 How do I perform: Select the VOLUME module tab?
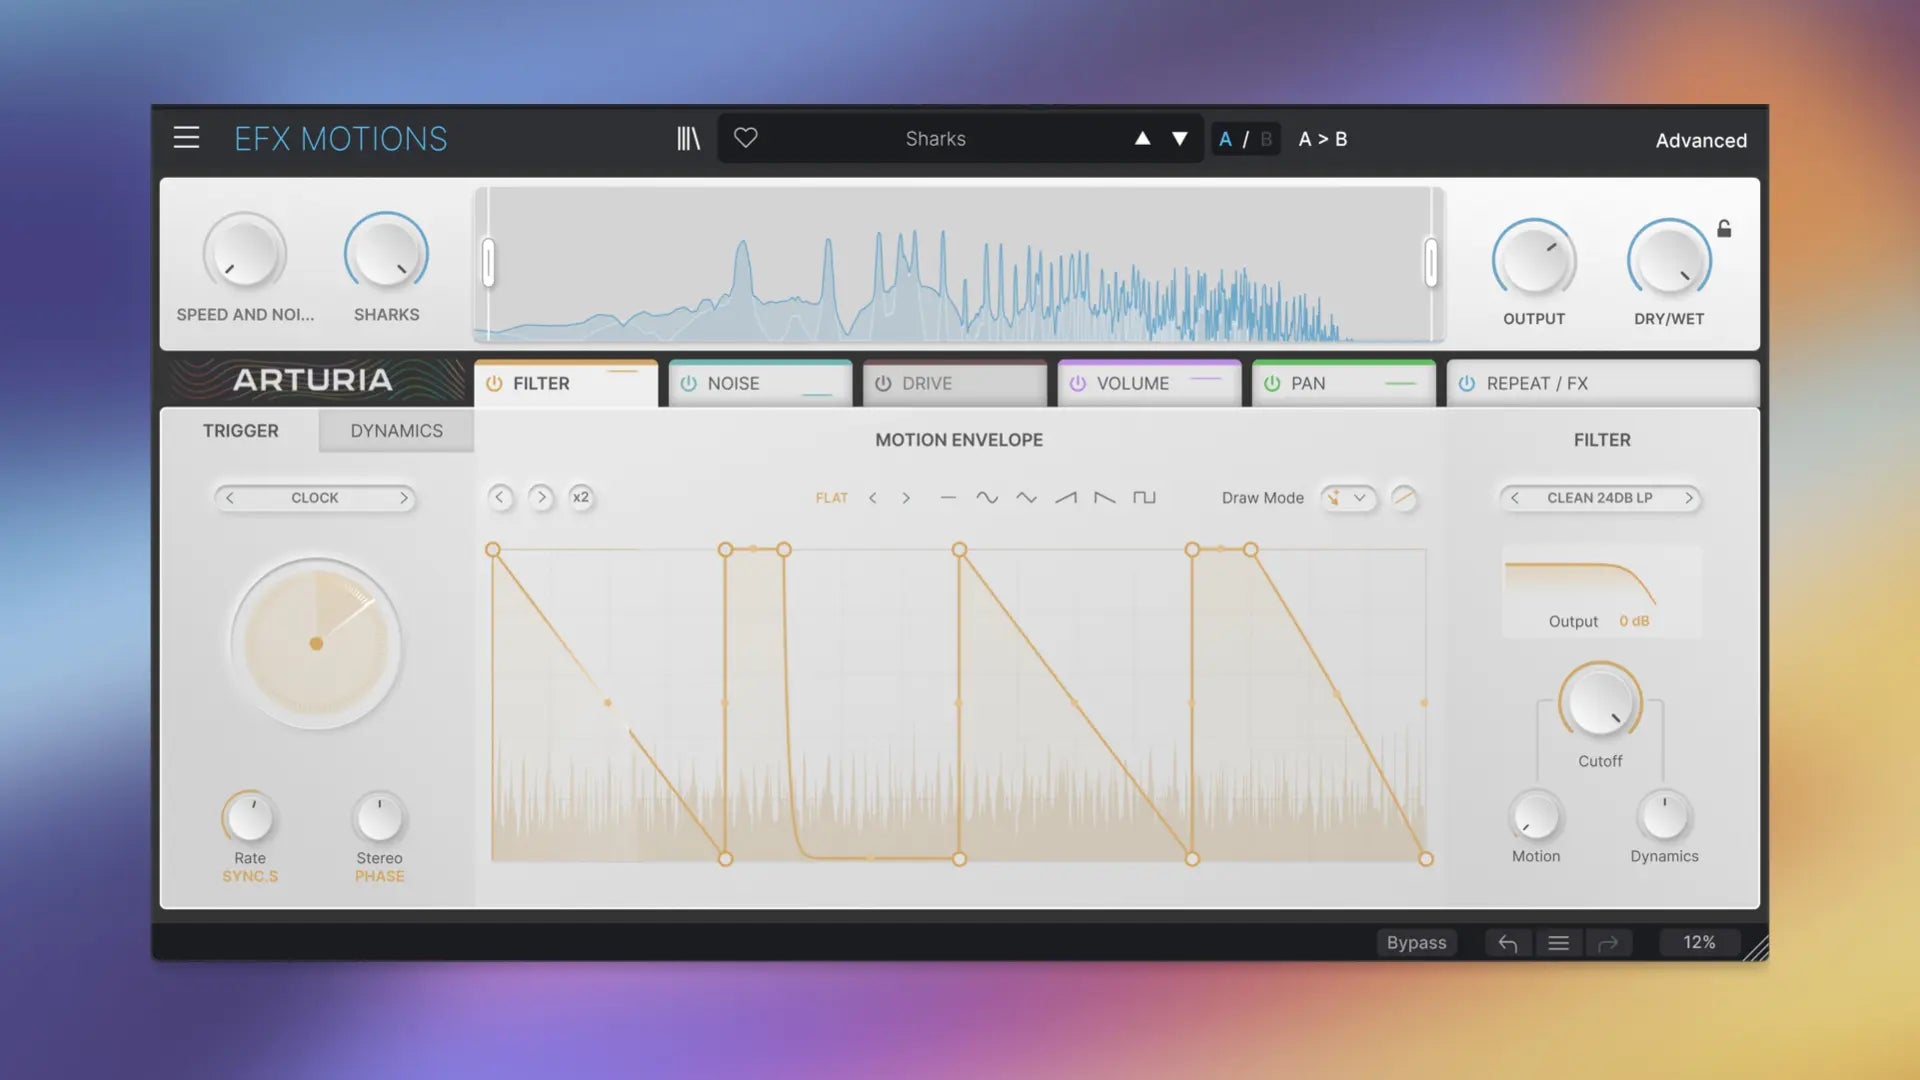[1150, 384]
